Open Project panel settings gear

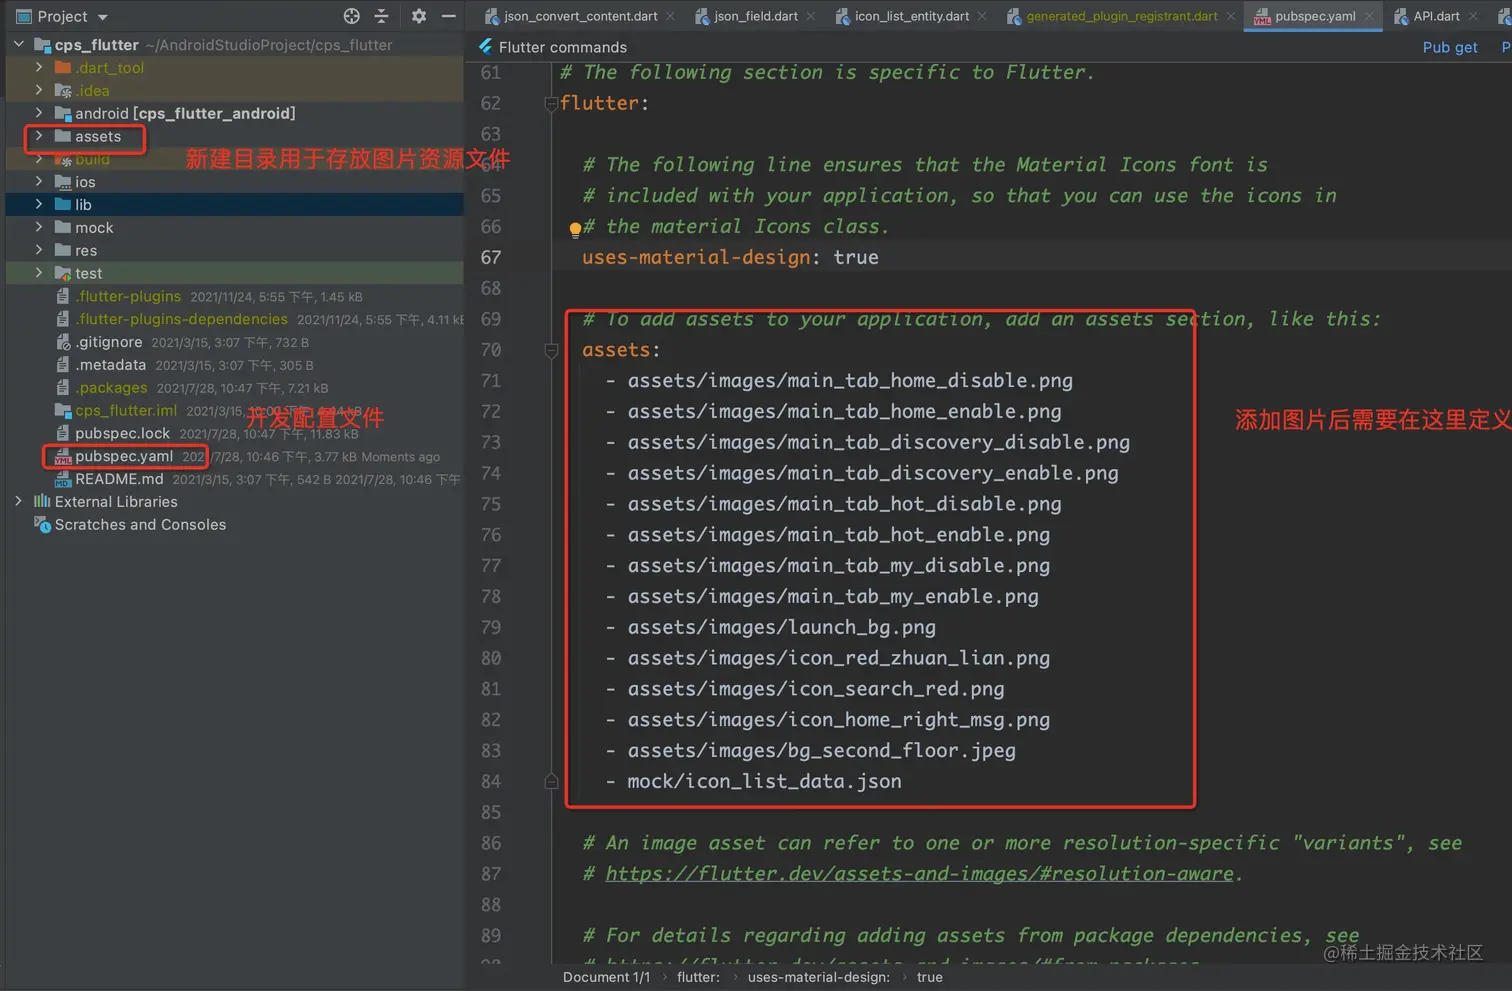coord(419,16)
